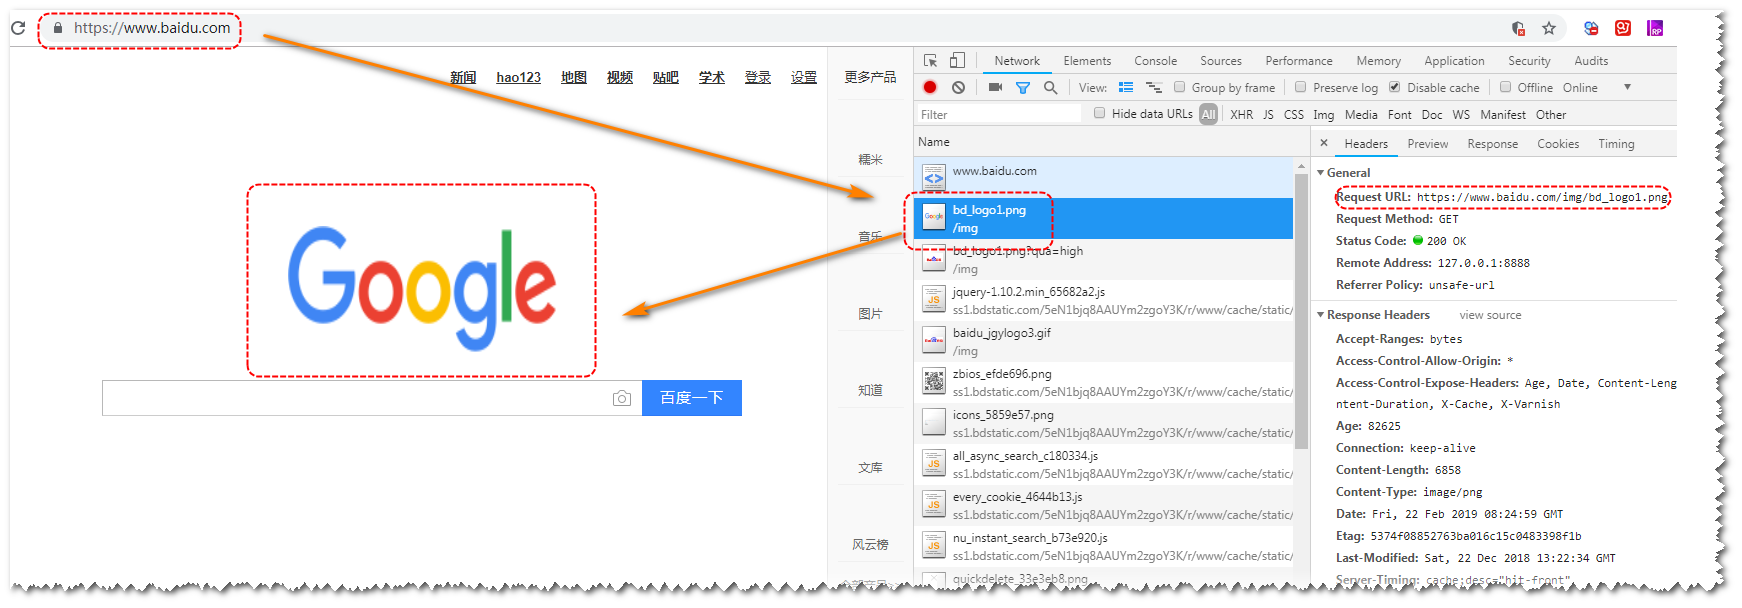Open the Security tab
This screenshot has height=608, width=1742.
click(x=1529, y=61)
